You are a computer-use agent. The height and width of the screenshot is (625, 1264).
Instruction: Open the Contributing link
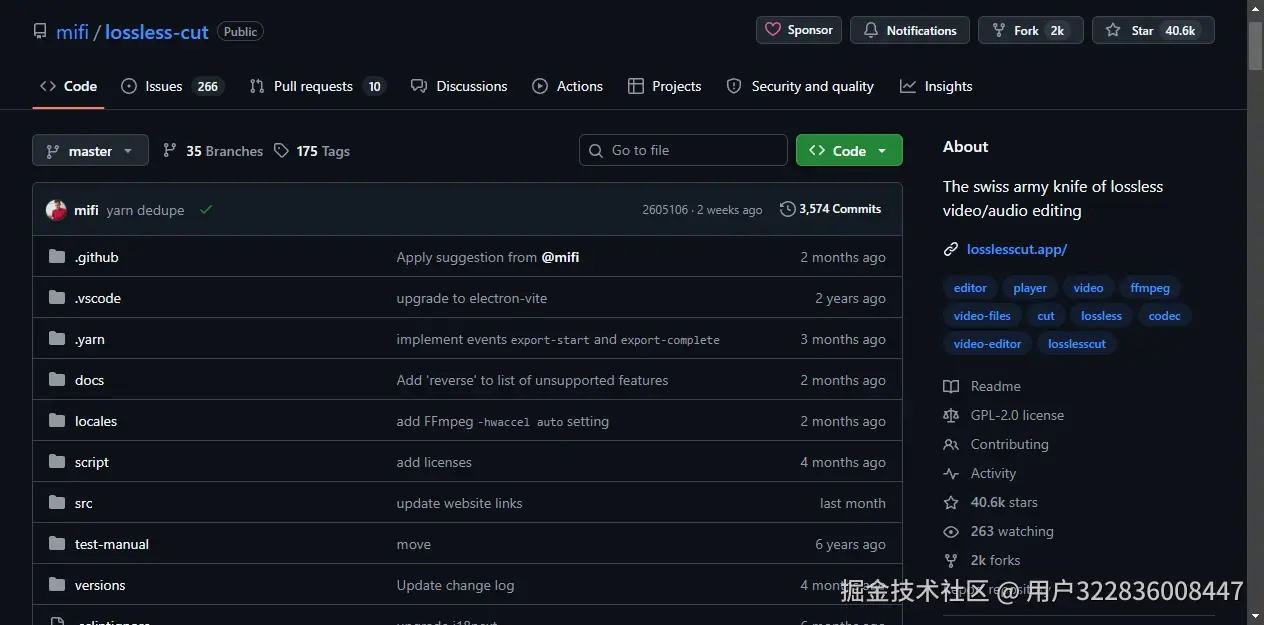click(x=996, y=444)
